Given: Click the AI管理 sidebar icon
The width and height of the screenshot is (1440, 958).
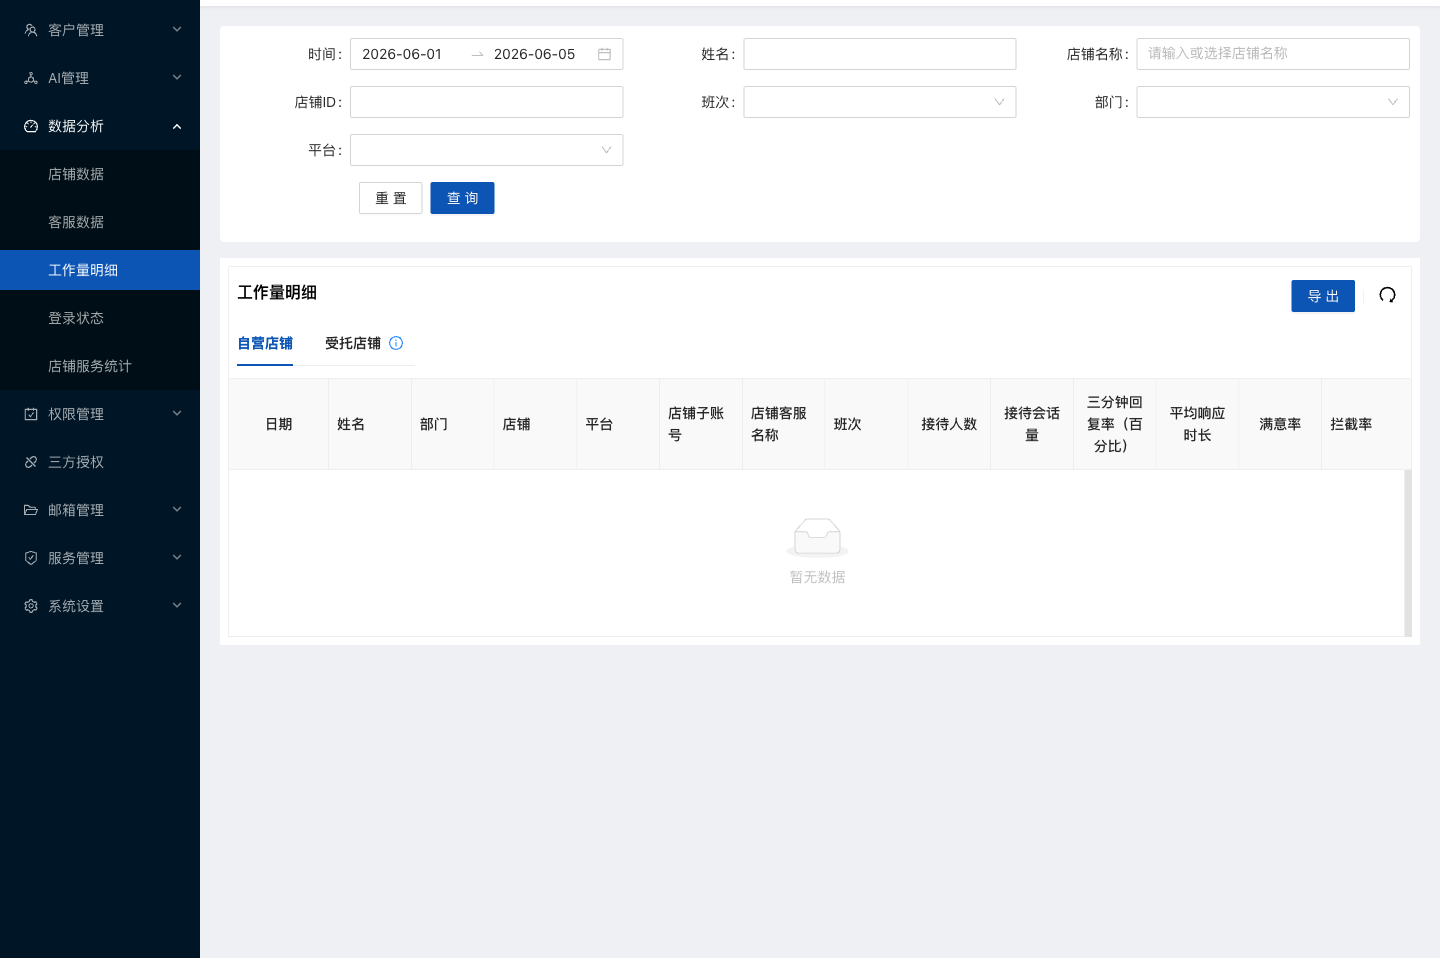Looking at the screenshot, I should 31,78.
